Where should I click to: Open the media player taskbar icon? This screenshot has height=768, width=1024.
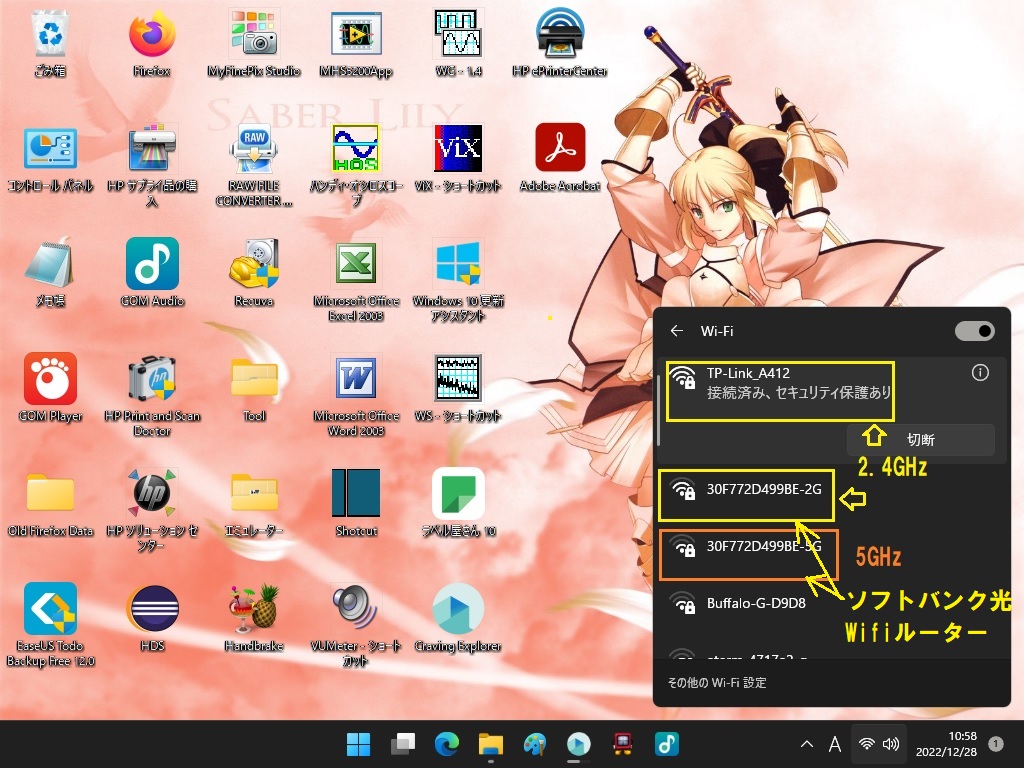[x=578, y=744]
